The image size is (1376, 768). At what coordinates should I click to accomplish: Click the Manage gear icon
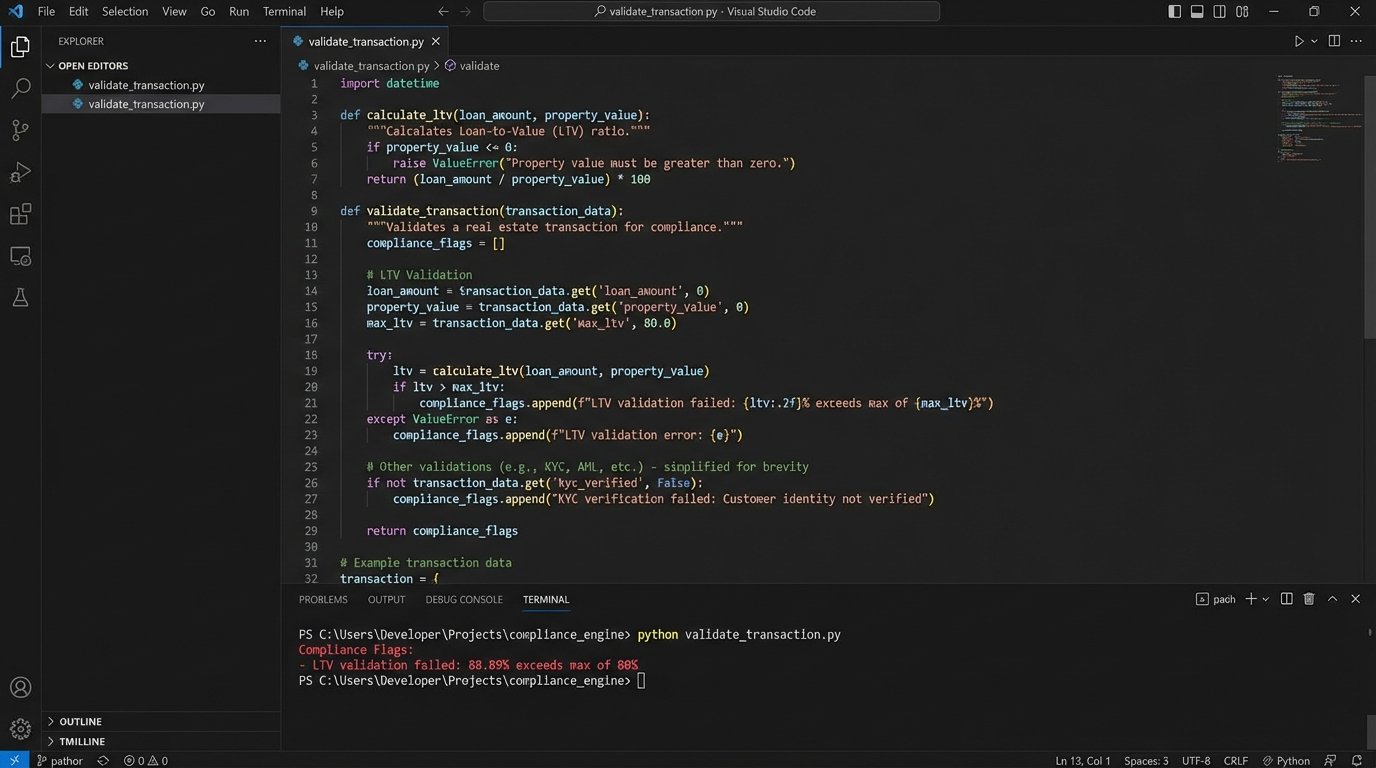20,729
